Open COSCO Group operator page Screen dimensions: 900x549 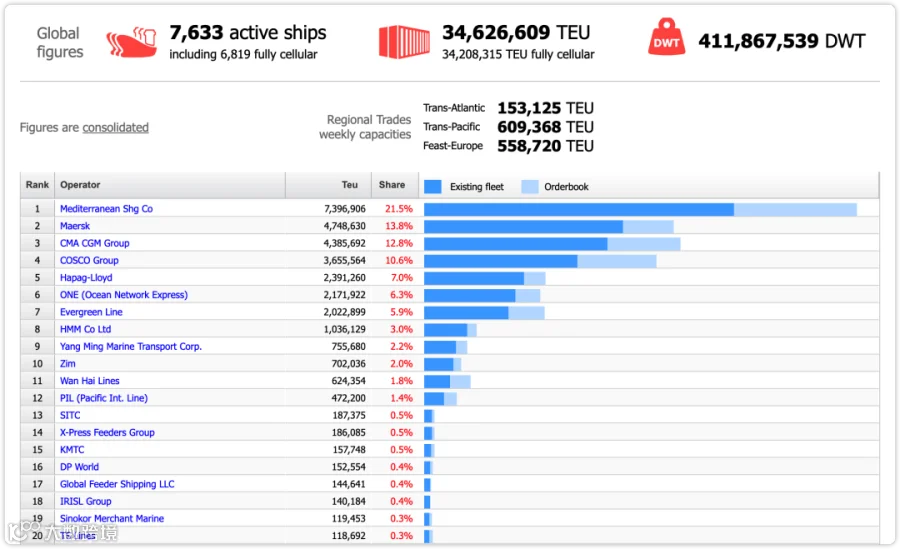[89, 260]
